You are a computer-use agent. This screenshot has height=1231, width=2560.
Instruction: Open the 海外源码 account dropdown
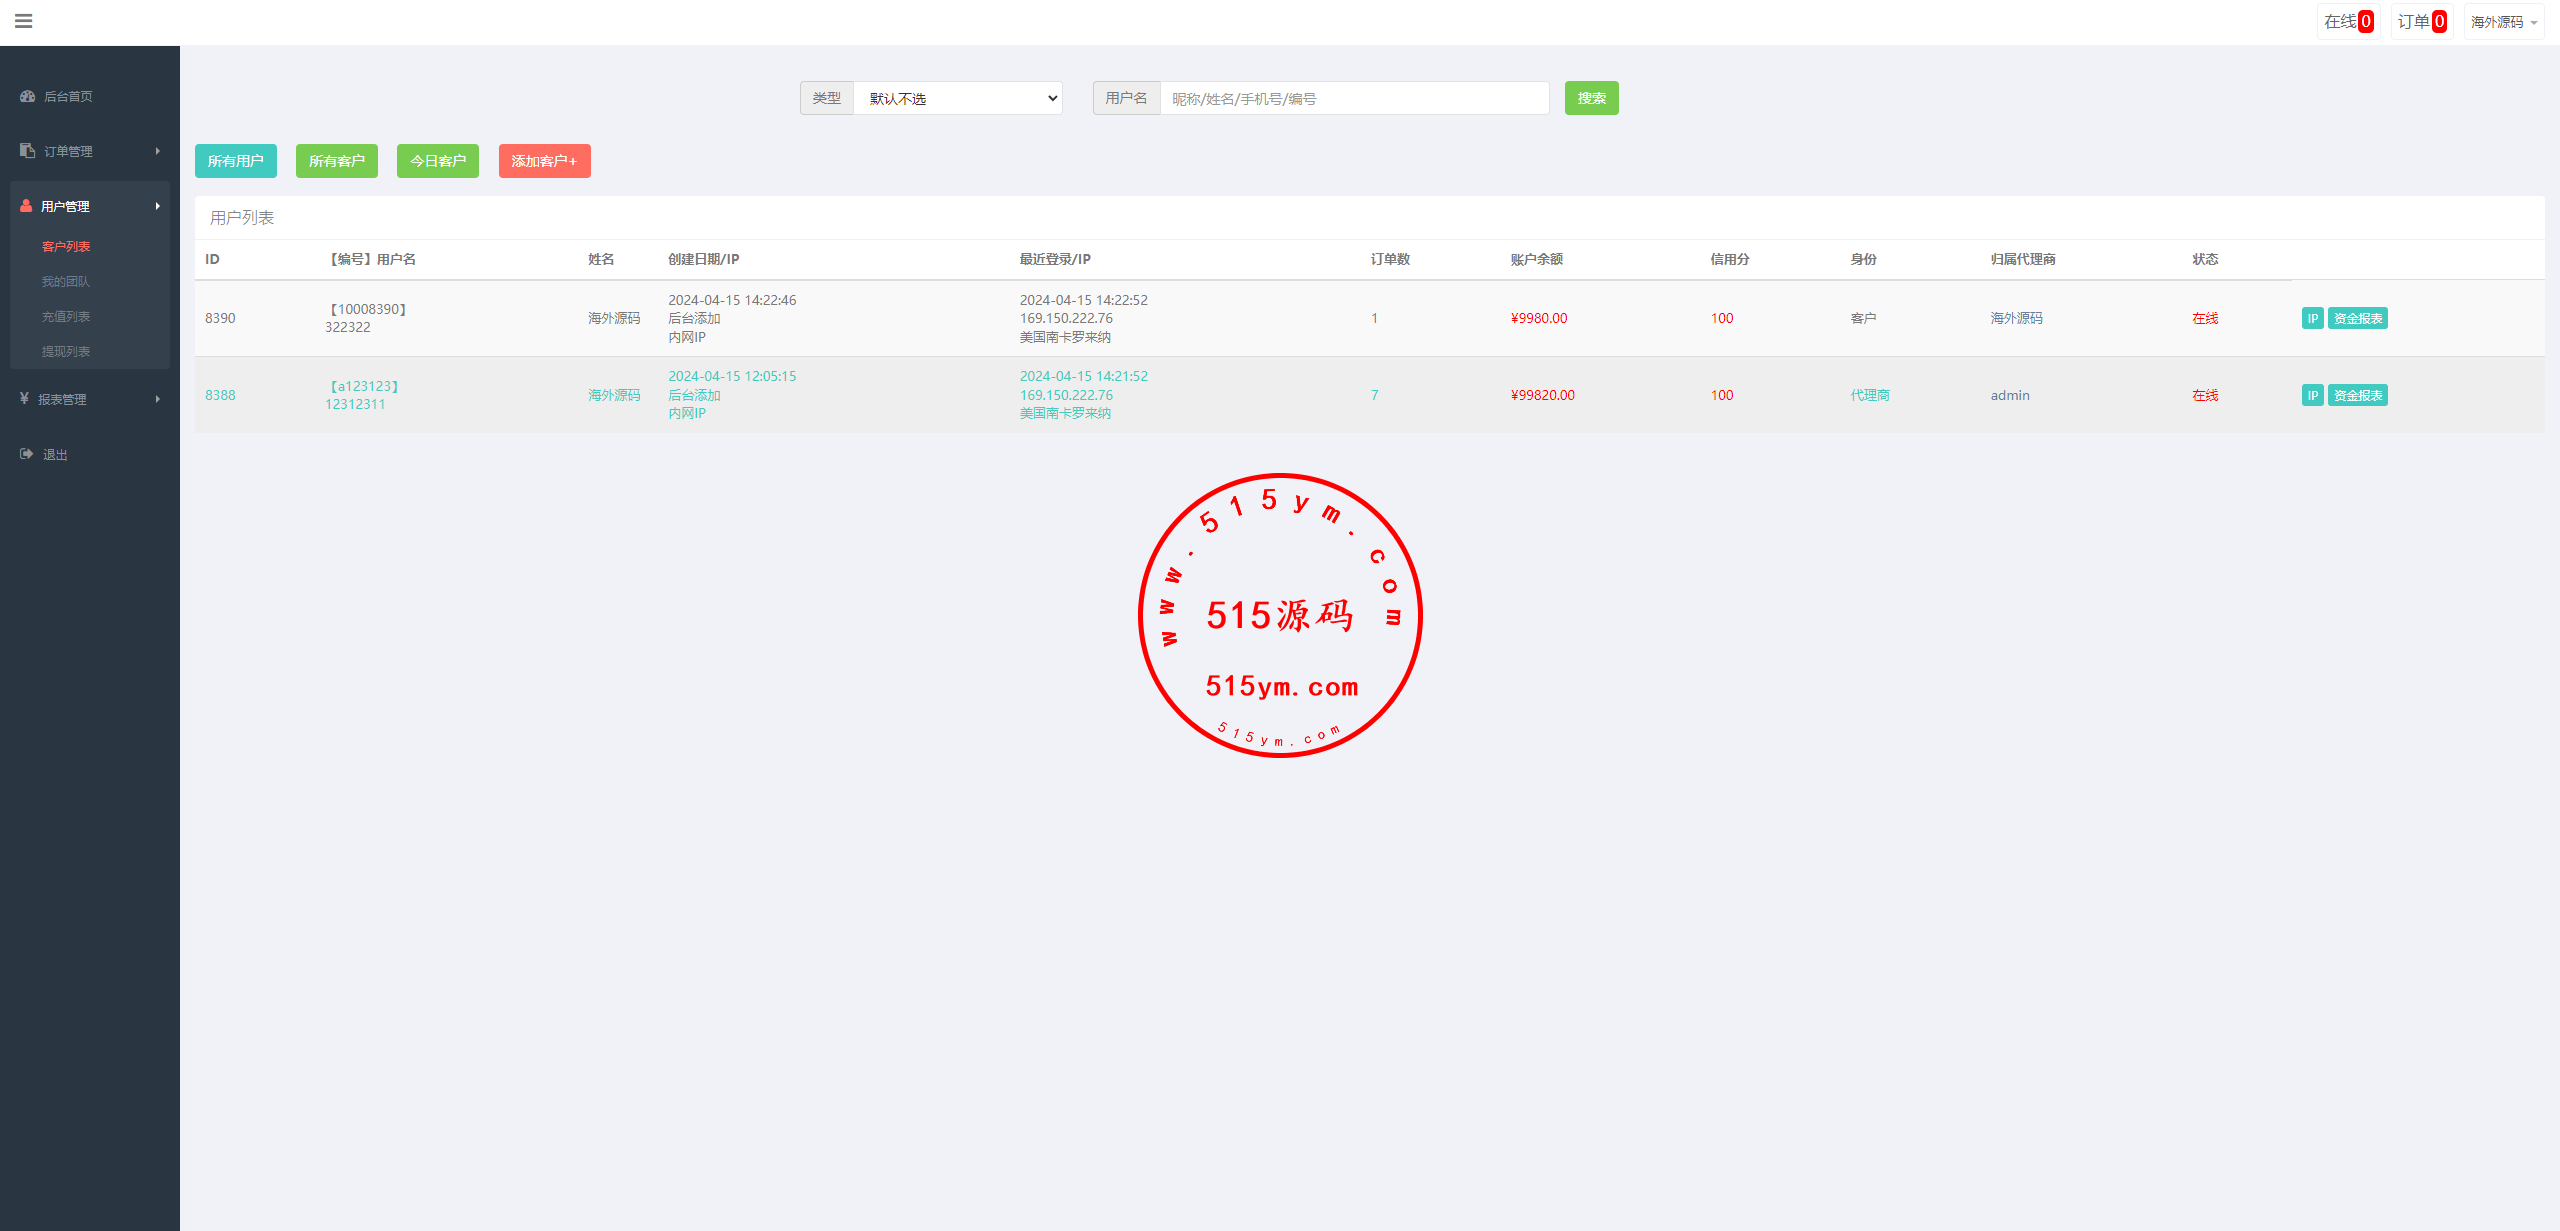click(2503, 22)
